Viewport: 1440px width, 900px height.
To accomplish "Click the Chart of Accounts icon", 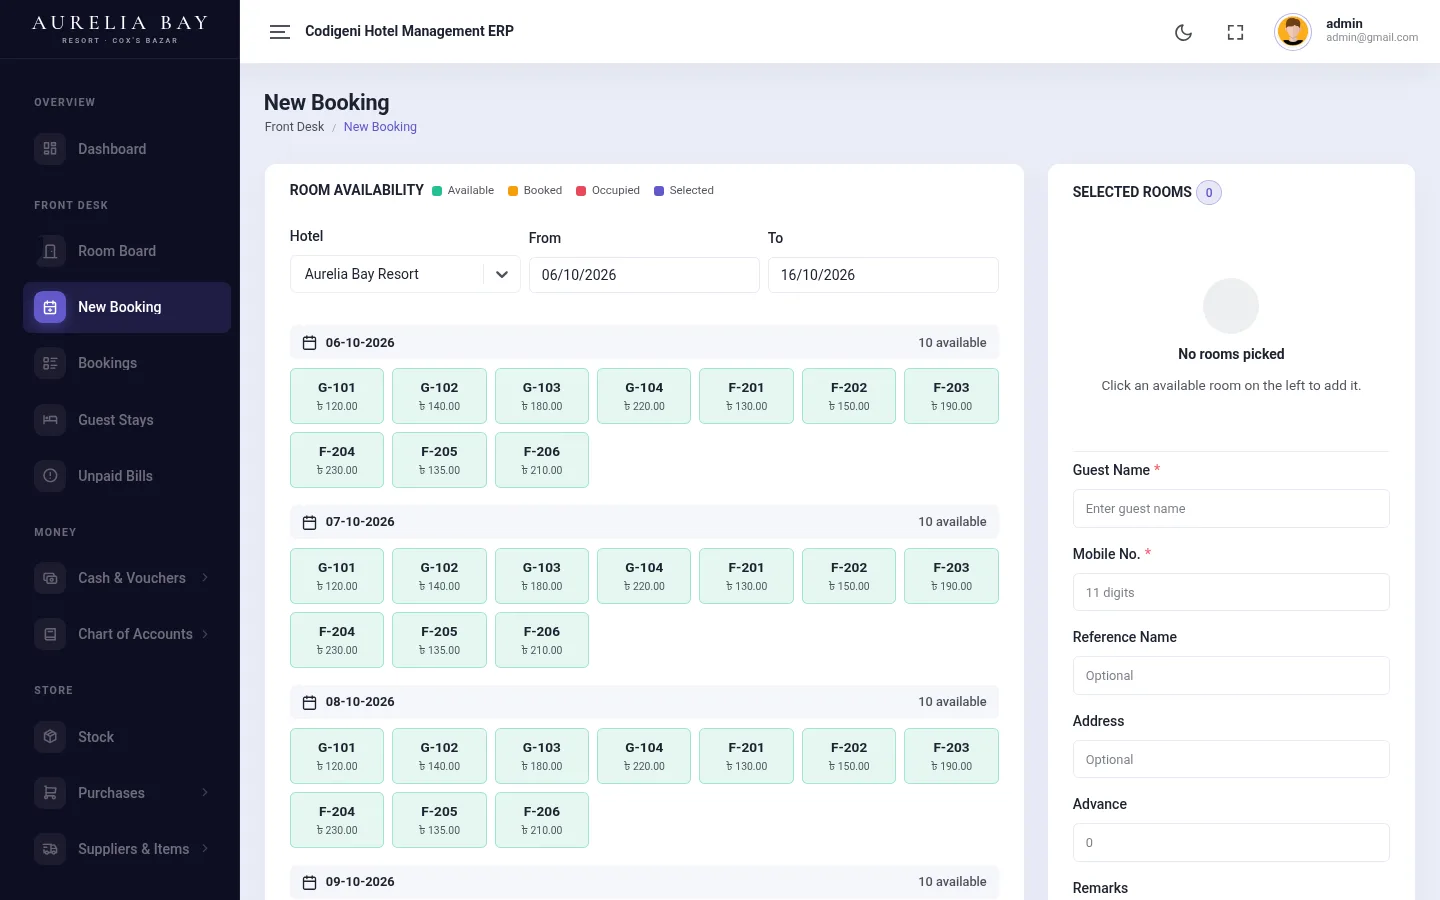I will click(50, 634).
